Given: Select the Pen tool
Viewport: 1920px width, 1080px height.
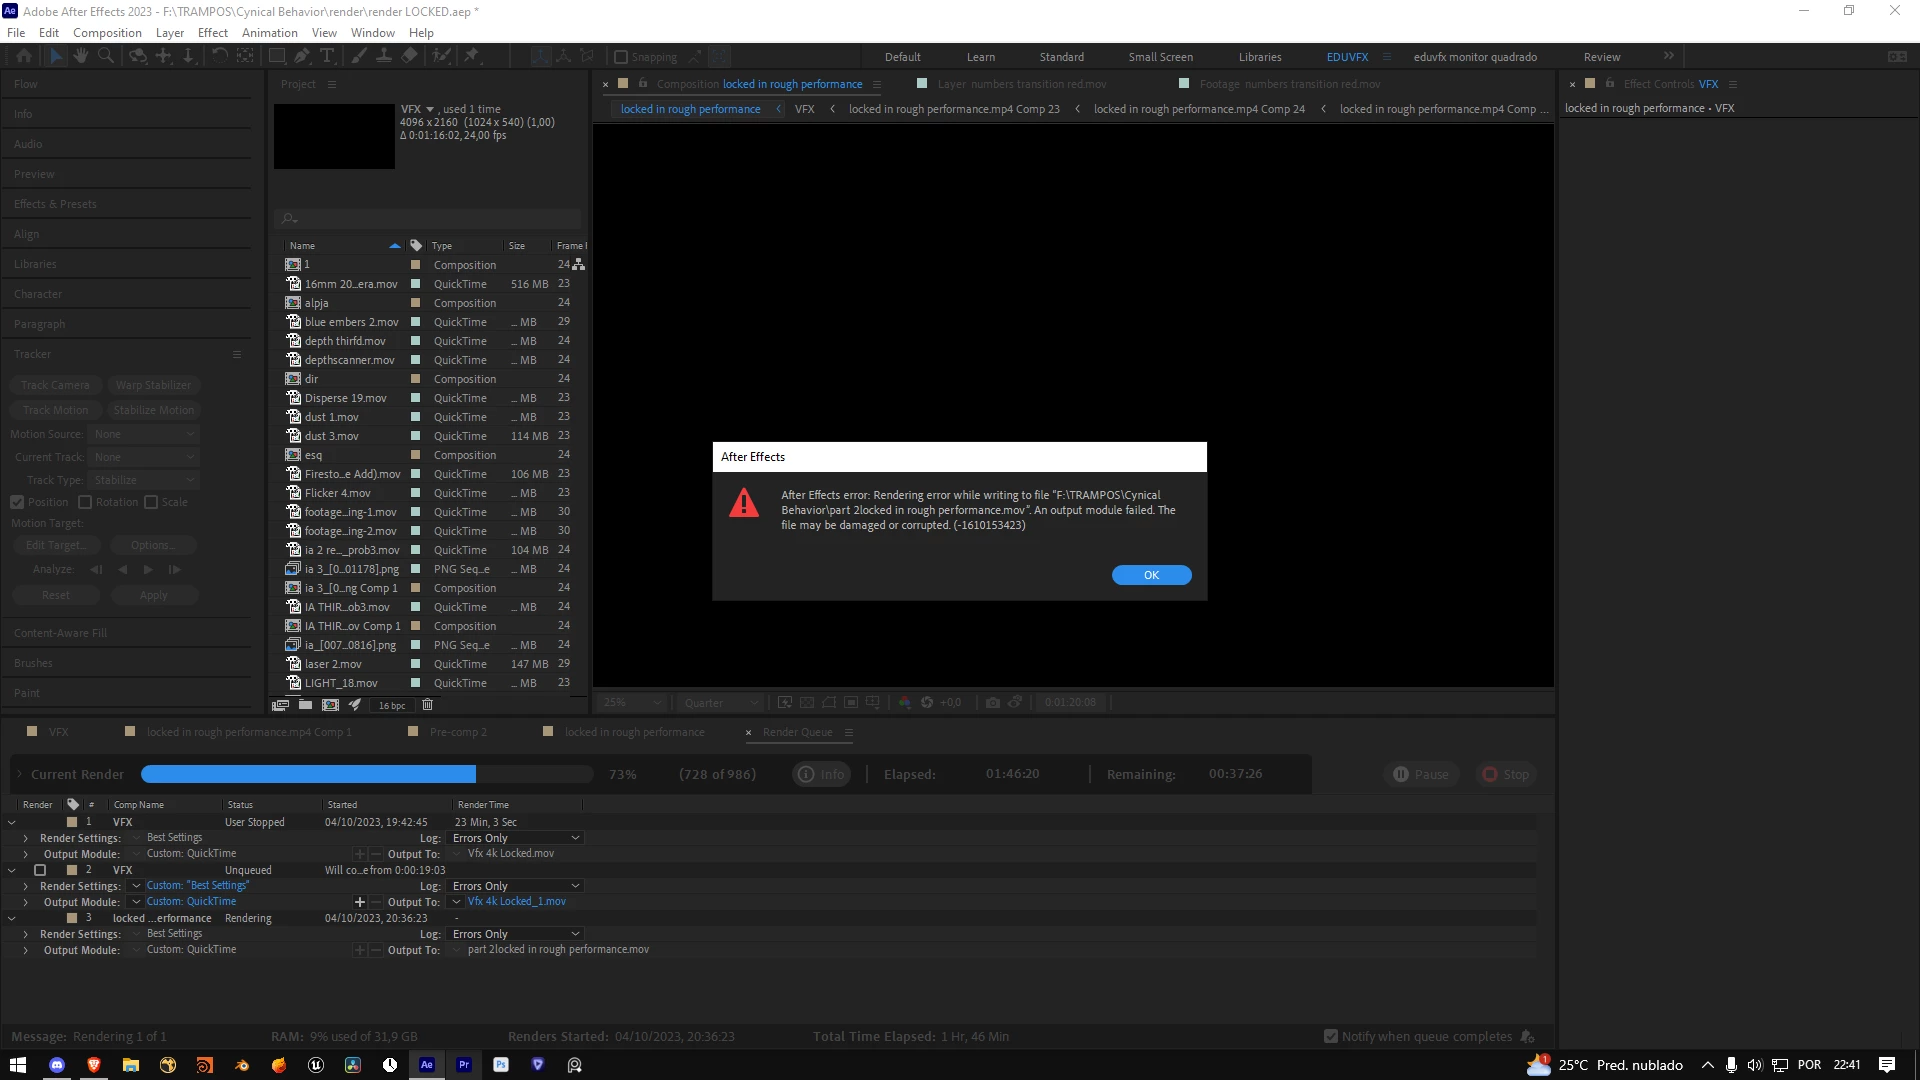Looking at the screenshot, I should [302, 56].
